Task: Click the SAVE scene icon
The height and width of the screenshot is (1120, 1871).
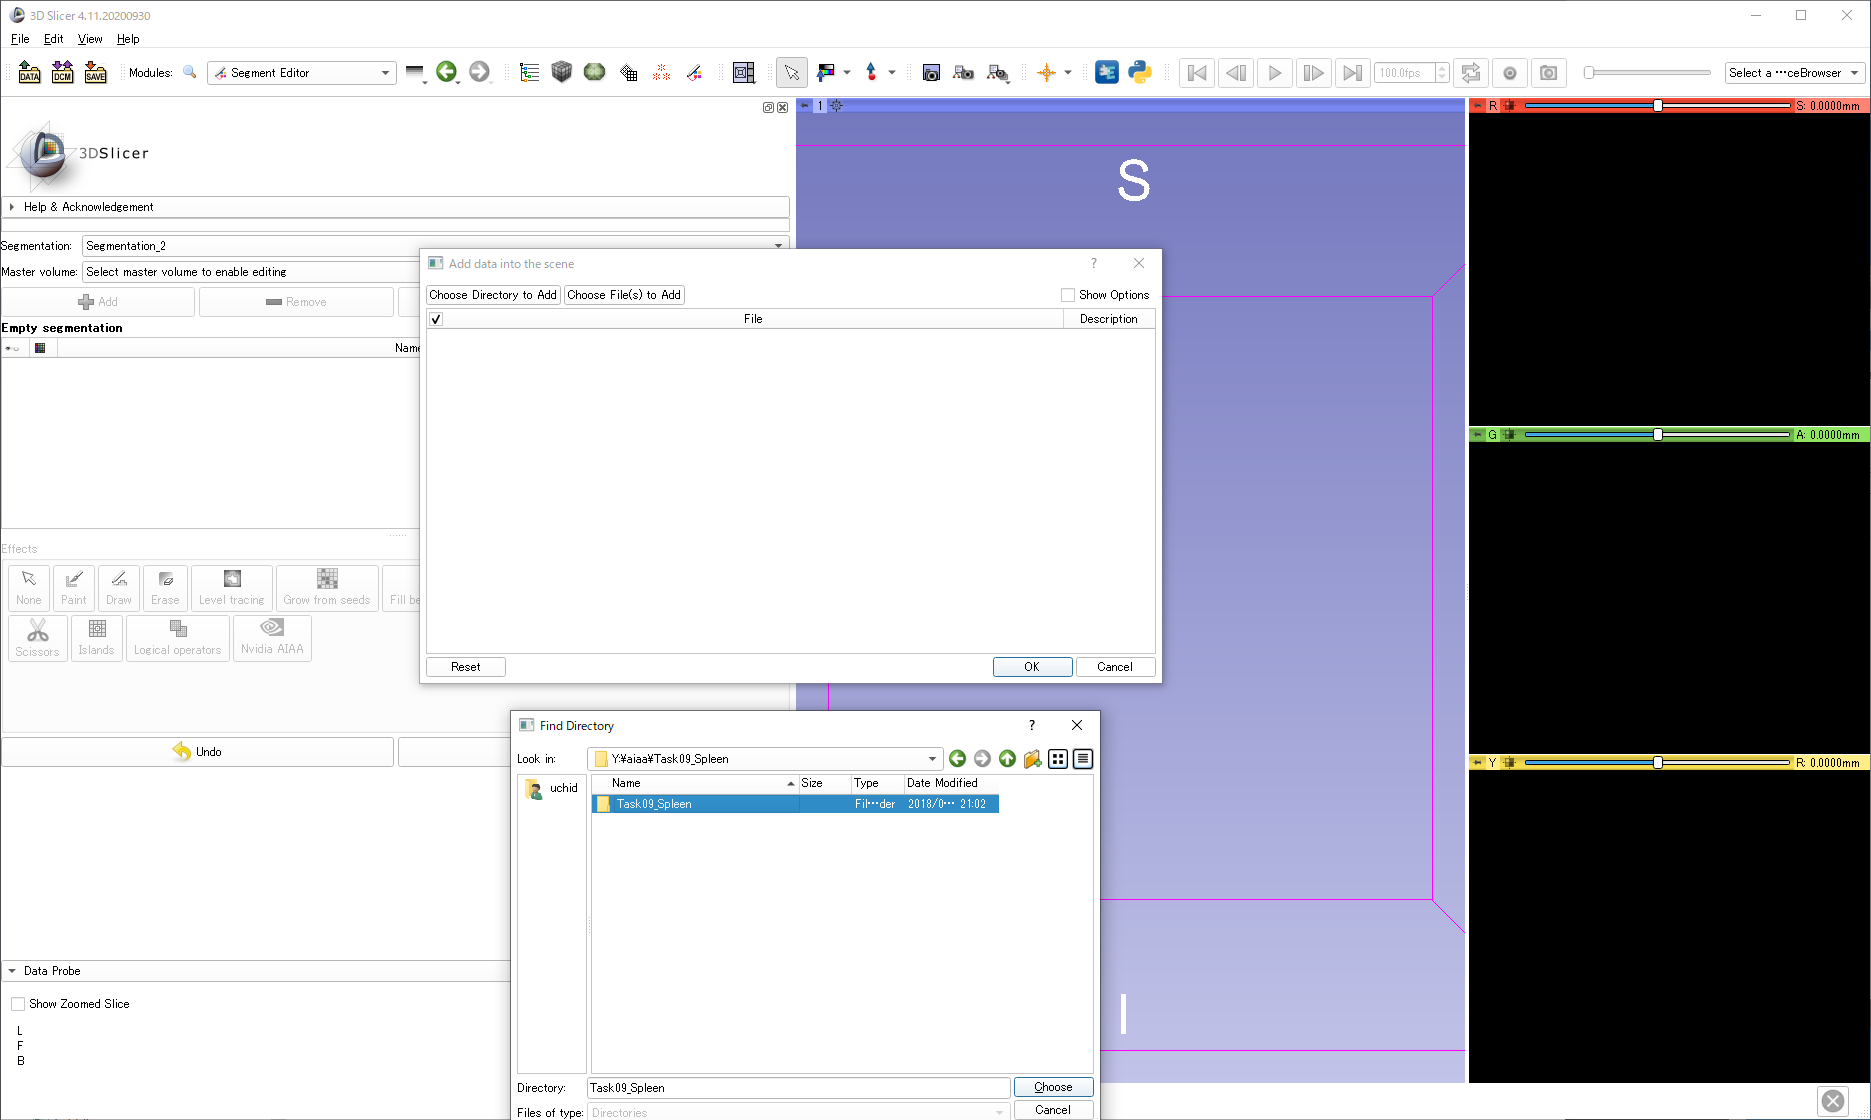Action: (96, 72)
